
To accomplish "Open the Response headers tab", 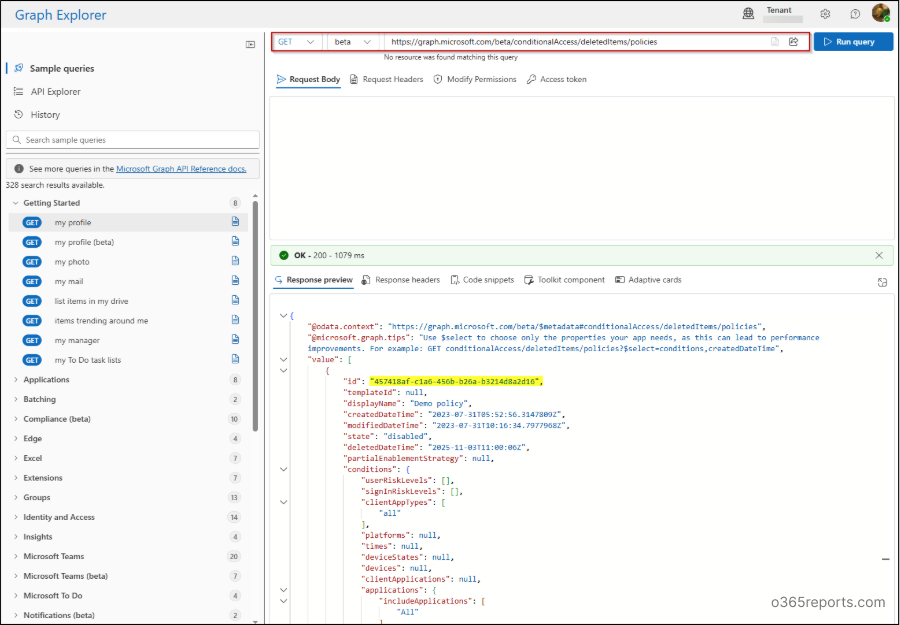I will coord(401,280).
